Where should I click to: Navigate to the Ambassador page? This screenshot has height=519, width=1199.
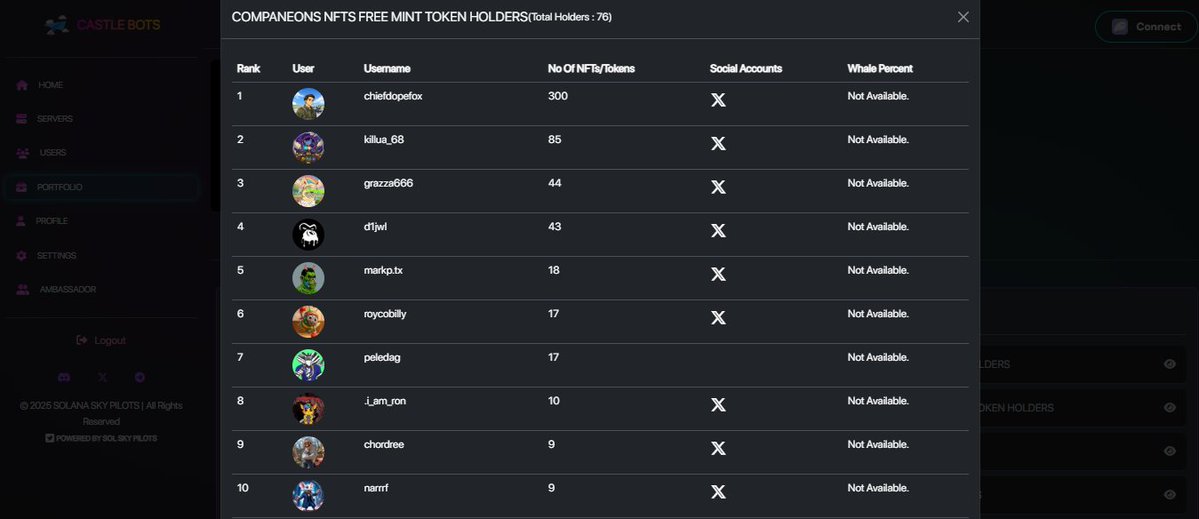(67, 289)
